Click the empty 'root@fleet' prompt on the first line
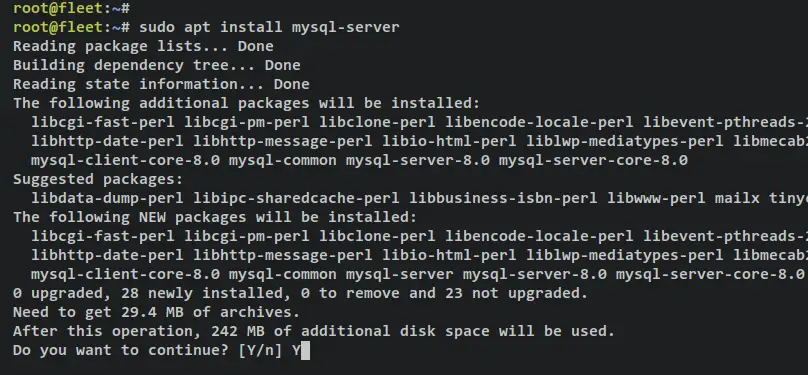 pyautogui.click(x=72, y=8)
